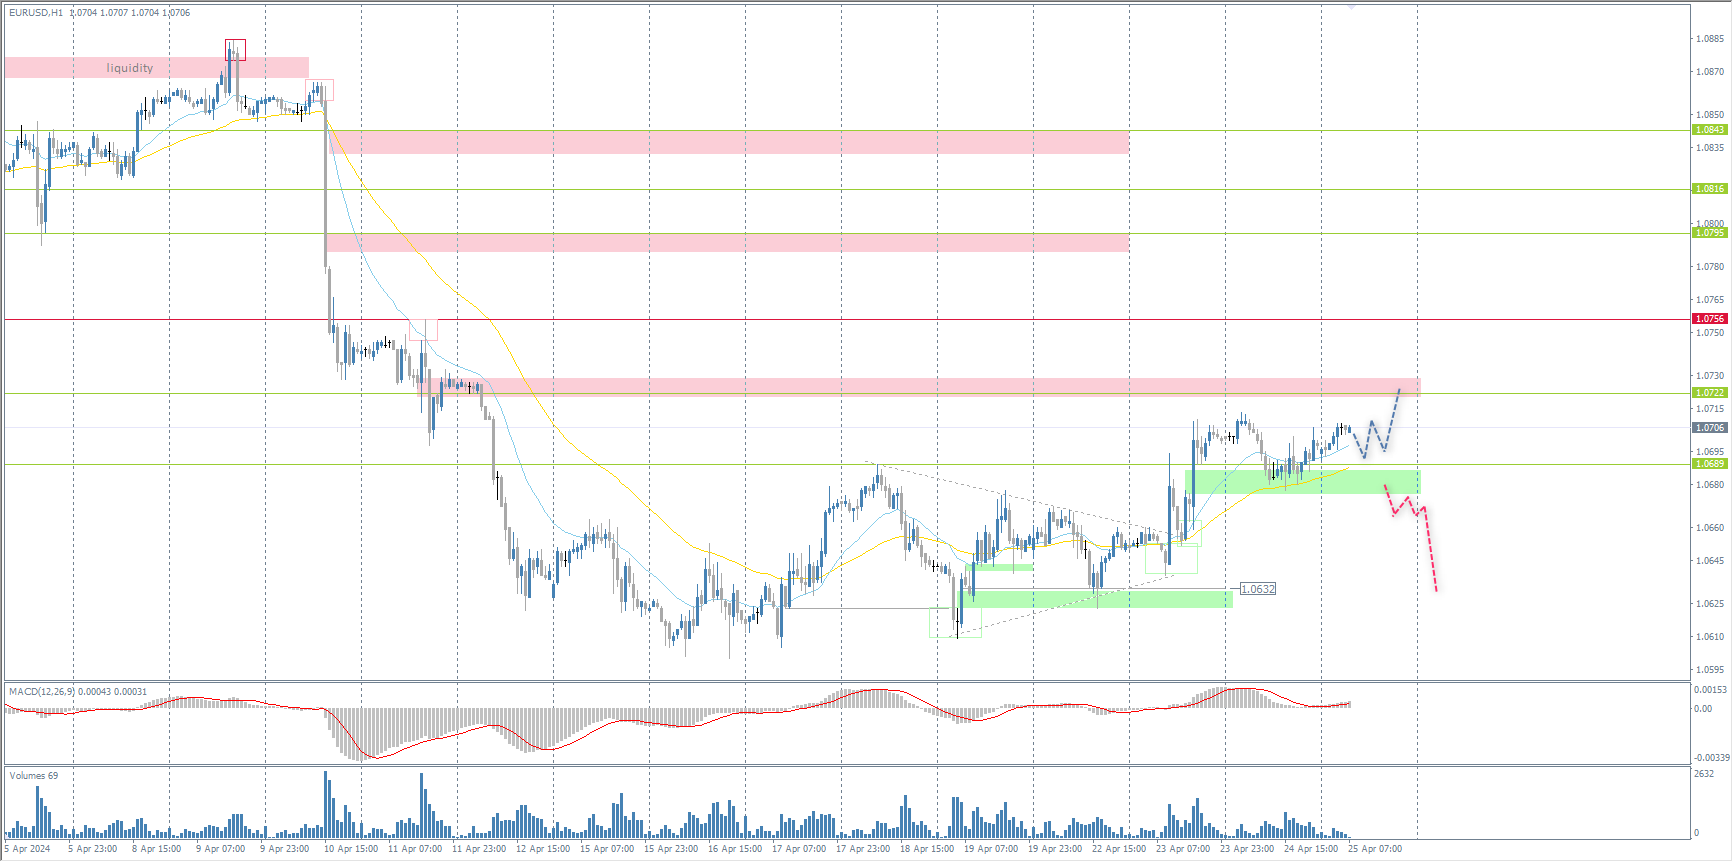Click the green 1.0816 price level tag
The height and width of the screenshot is (862, 1733).
[x=1709, y=189]
